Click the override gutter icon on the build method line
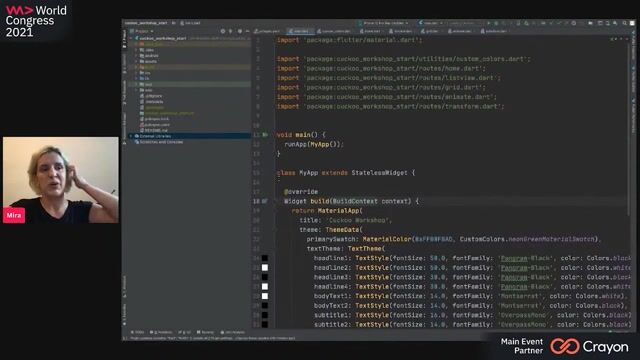 (265, 201)
